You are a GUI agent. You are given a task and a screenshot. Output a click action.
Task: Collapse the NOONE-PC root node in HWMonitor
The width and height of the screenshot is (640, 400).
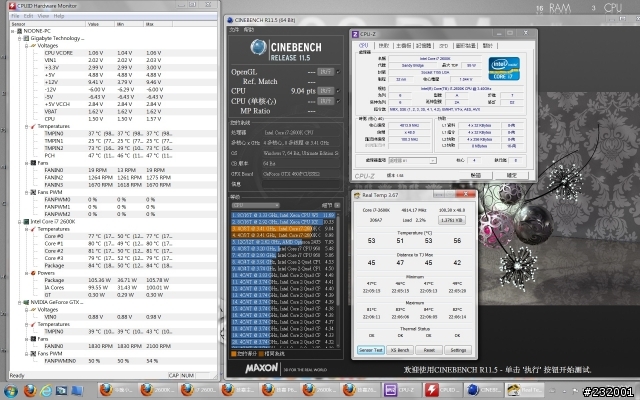[13, 31]
